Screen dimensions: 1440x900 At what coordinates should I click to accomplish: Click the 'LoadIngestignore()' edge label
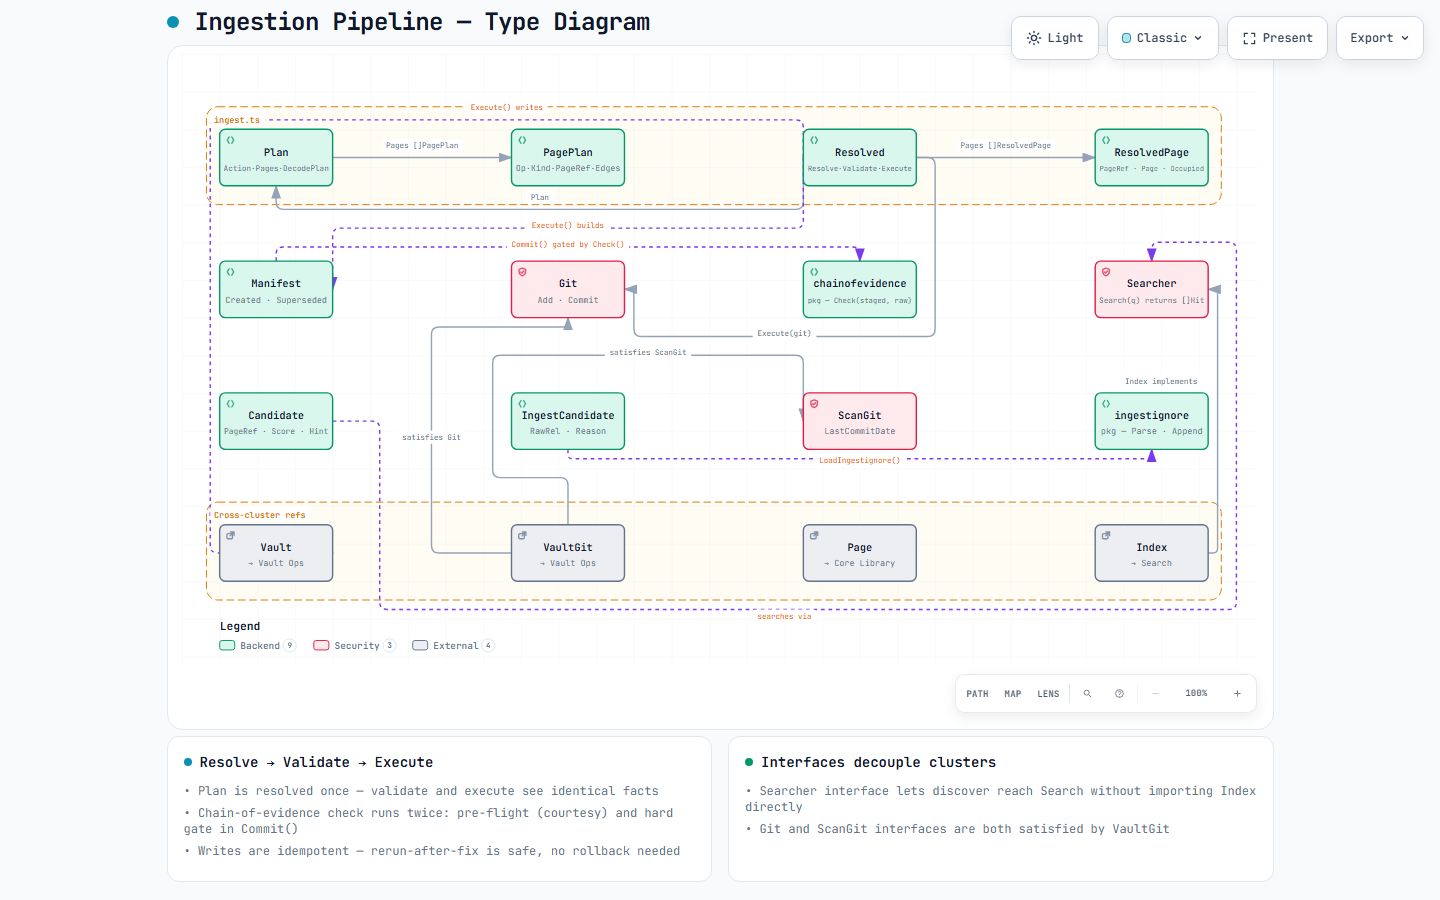[860, 461]
